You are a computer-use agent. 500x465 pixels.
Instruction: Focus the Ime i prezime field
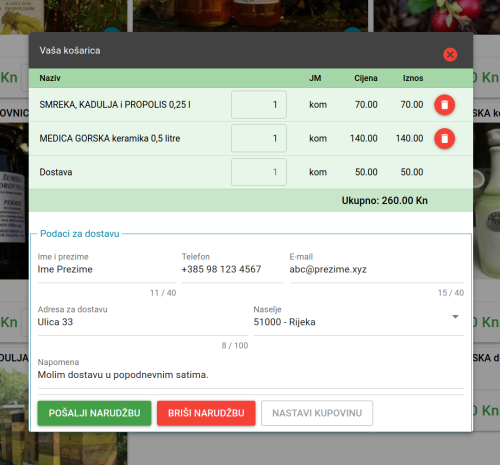pos(107,269)
